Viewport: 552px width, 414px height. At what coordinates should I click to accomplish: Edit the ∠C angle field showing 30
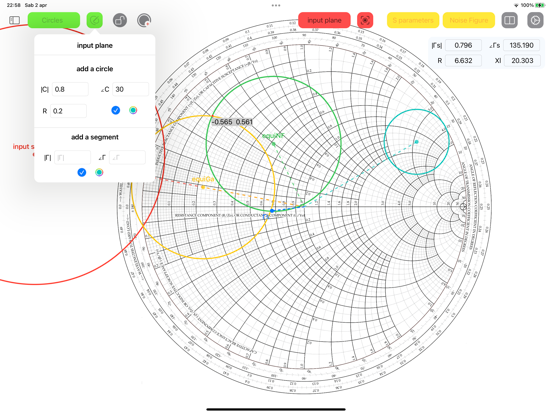[x=131, y=89]
